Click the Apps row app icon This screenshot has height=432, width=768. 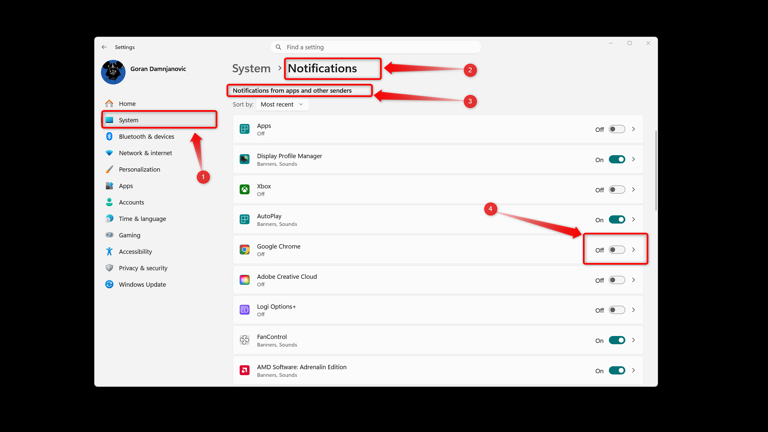click(x=244, y=129)
